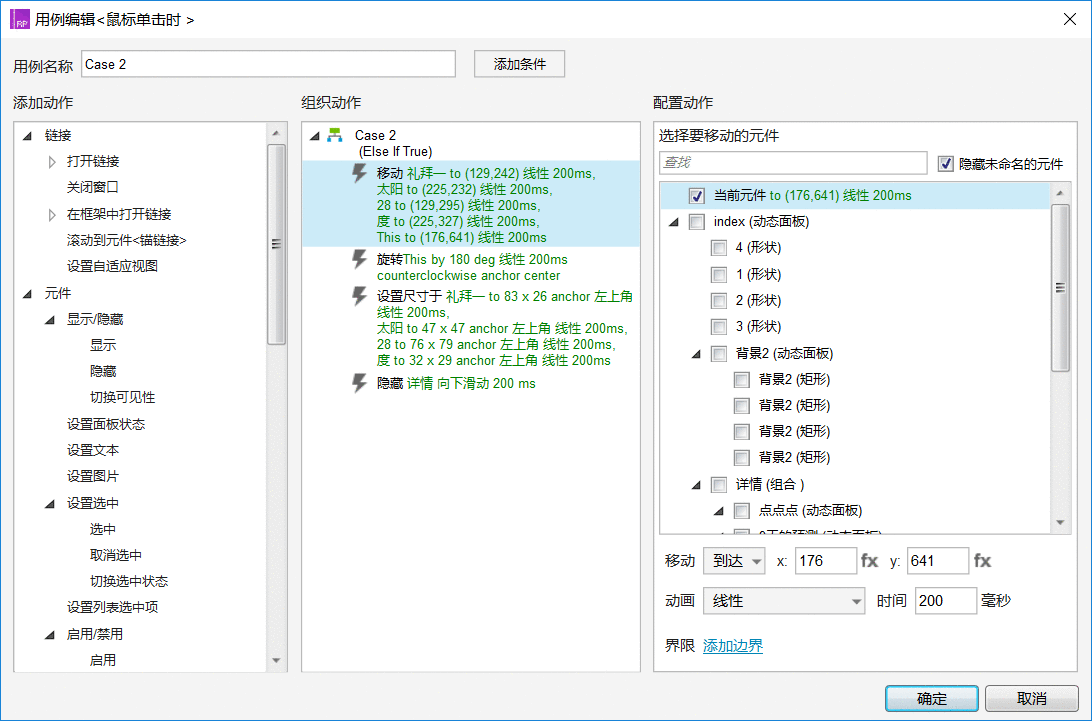Collapse the Case 2 action tree
Viewport: 1092px width, 721px height.
pyautogui.click(x=315, y=136)
